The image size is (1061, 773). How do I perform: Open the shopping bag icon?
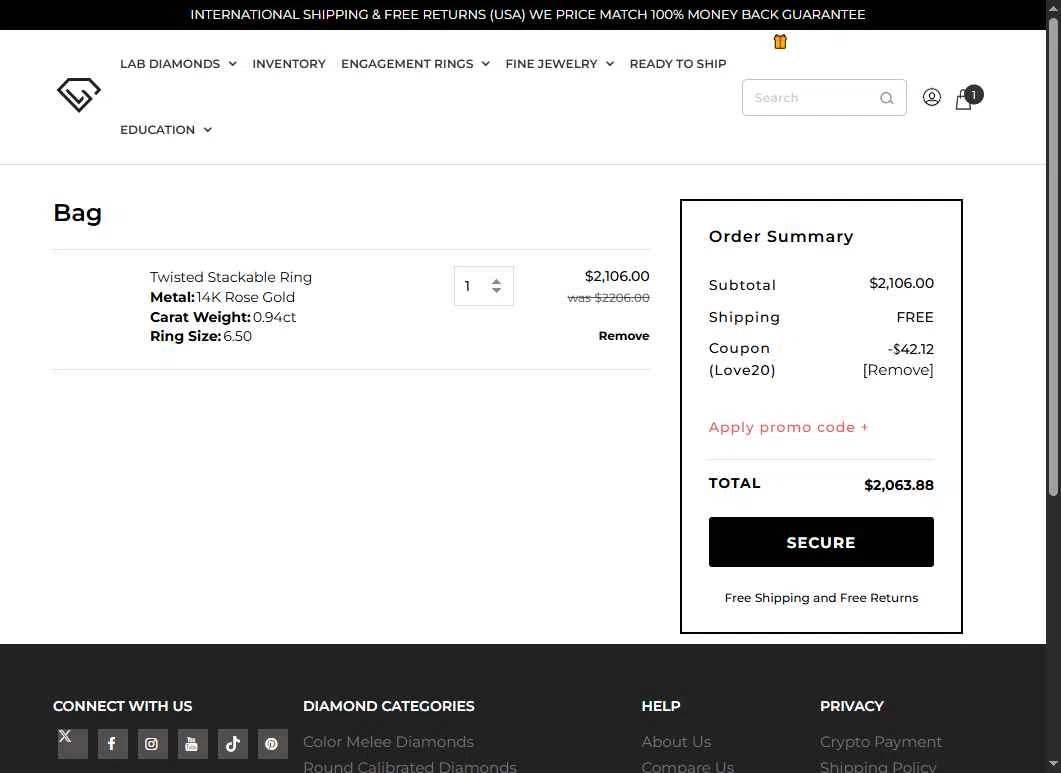point(968,98)
